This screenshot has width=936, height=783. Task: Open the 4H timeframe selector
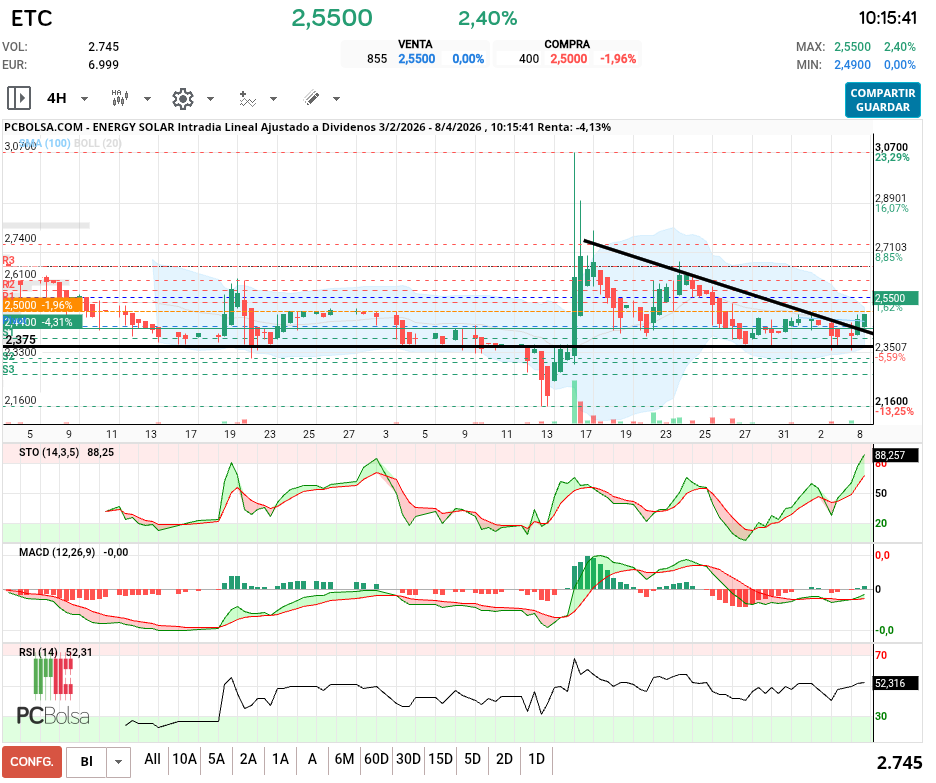(57, 98)
